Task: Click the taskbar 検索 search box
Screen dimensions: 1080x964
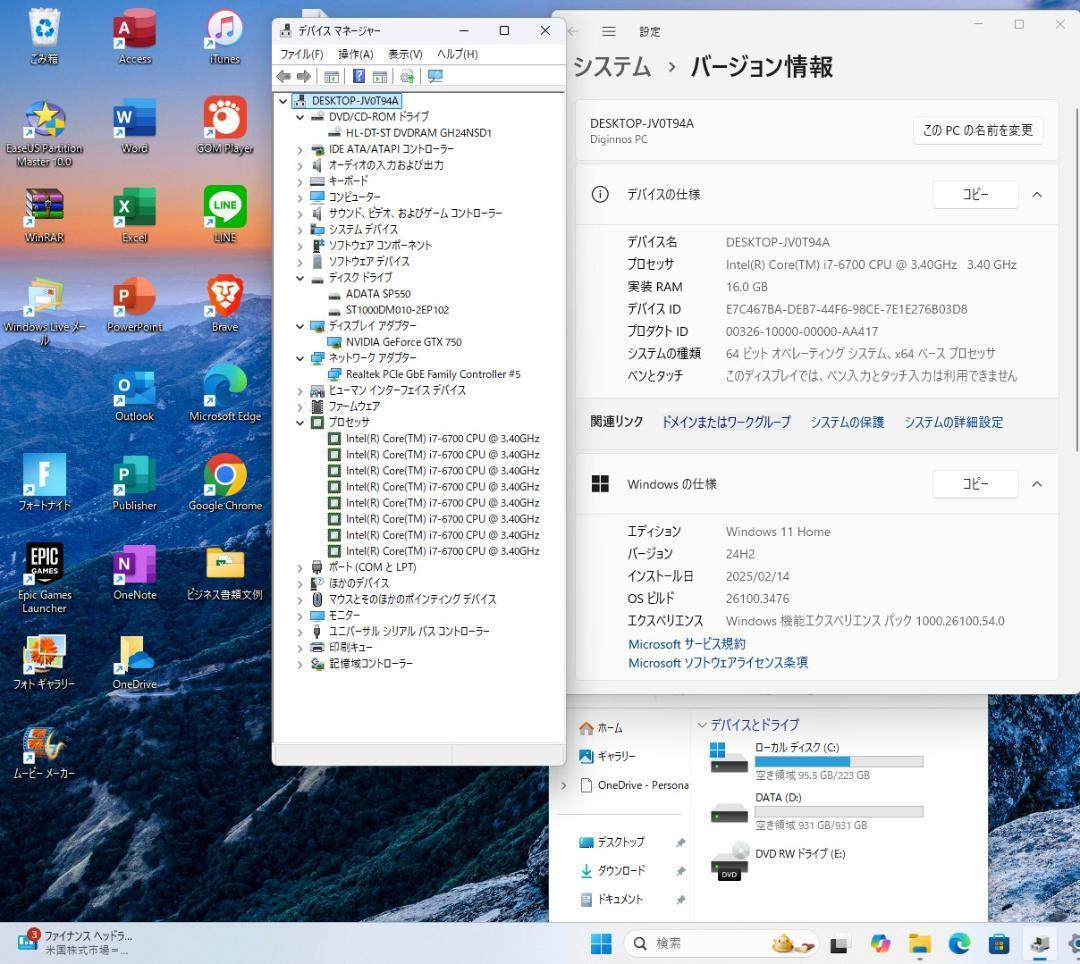Action: tap(722, 944)
